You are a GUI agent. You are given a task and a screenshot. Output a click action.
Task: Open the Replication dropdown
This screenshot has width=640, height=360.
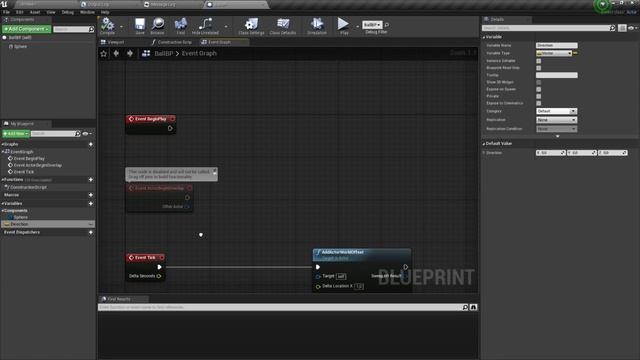click(x=556, y=120)
